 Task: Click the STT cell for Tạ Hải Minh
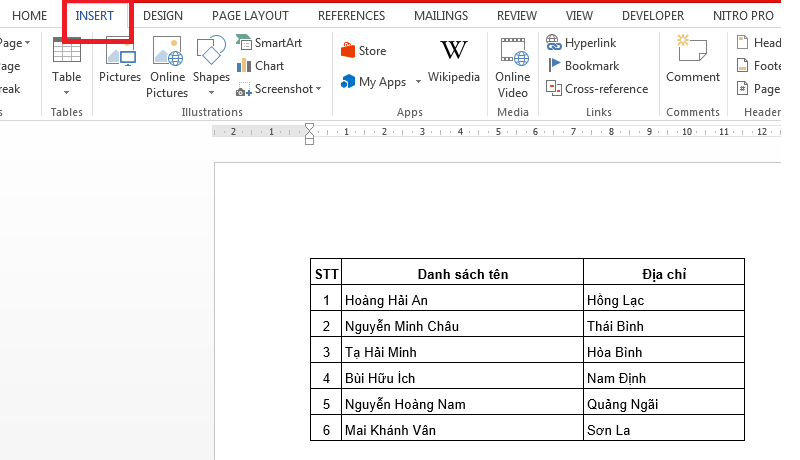click(x=326, y=350)
